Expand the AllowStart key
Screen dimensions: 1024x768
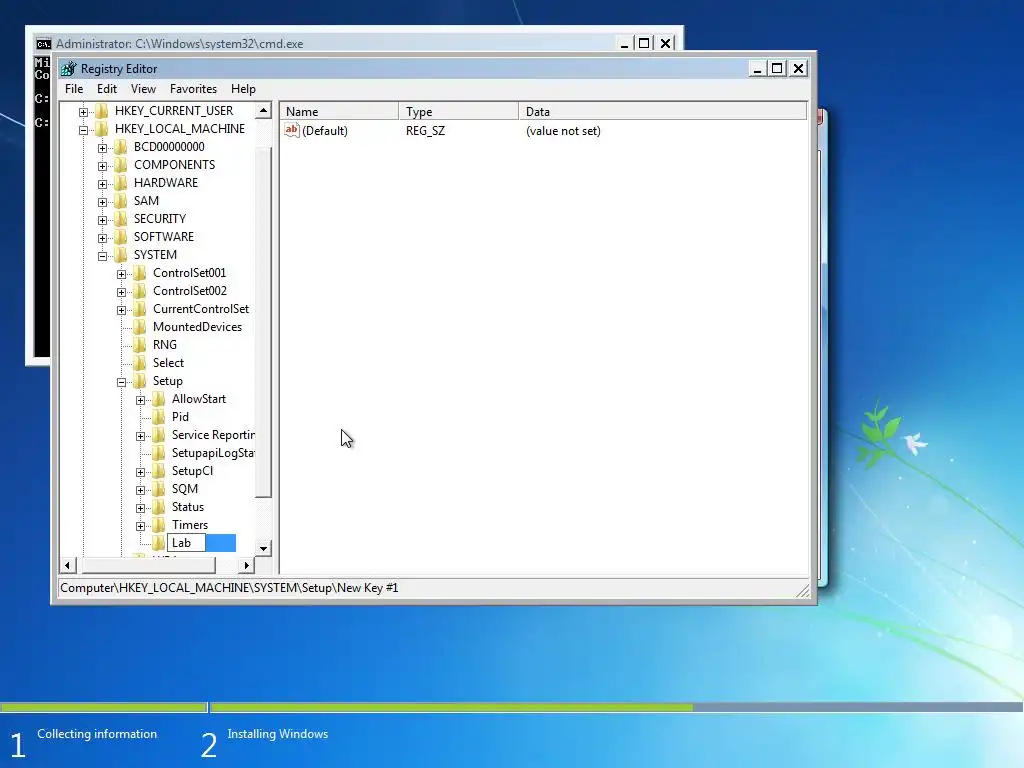coord(140,400)
